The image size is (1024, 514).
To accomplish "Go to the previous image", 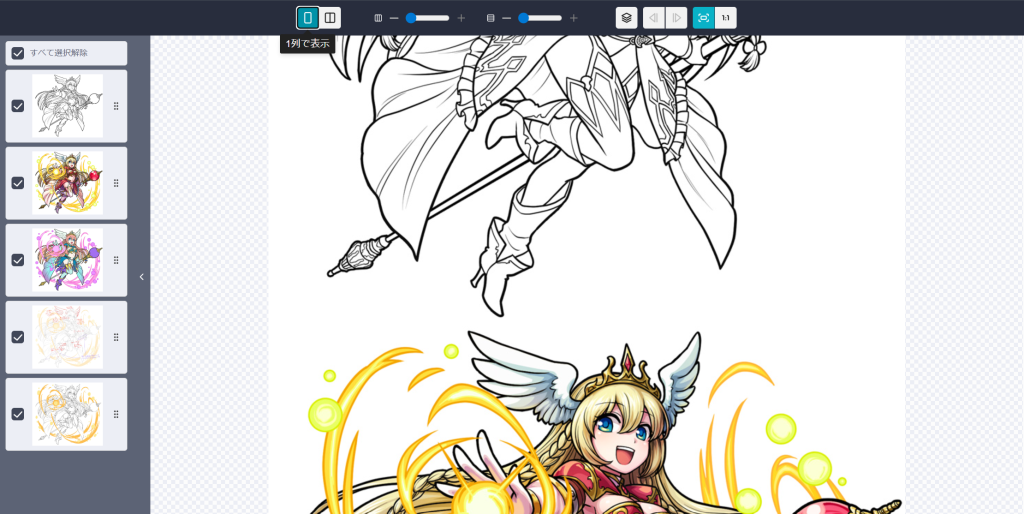I will (x=654, y=18).
